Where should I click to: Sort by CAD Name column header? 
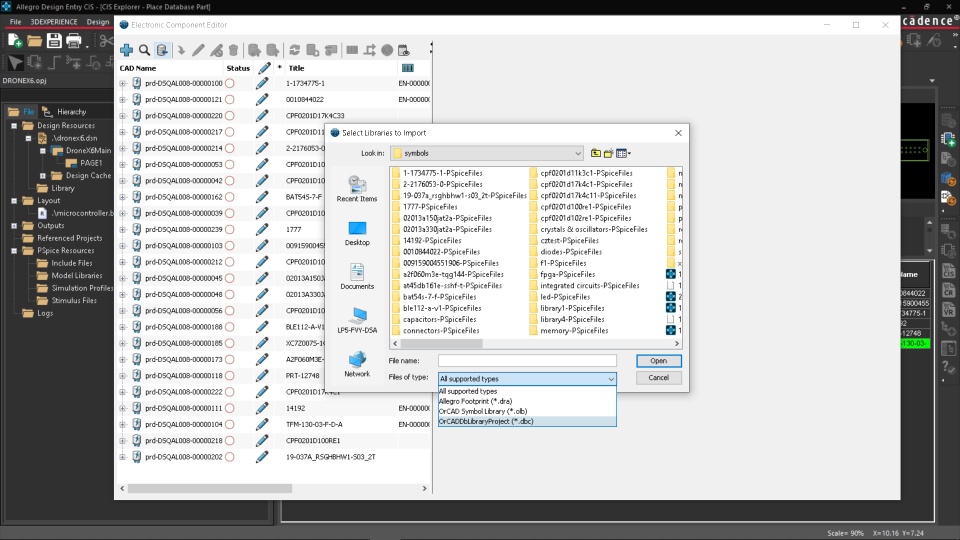click(x=138, y=68)
